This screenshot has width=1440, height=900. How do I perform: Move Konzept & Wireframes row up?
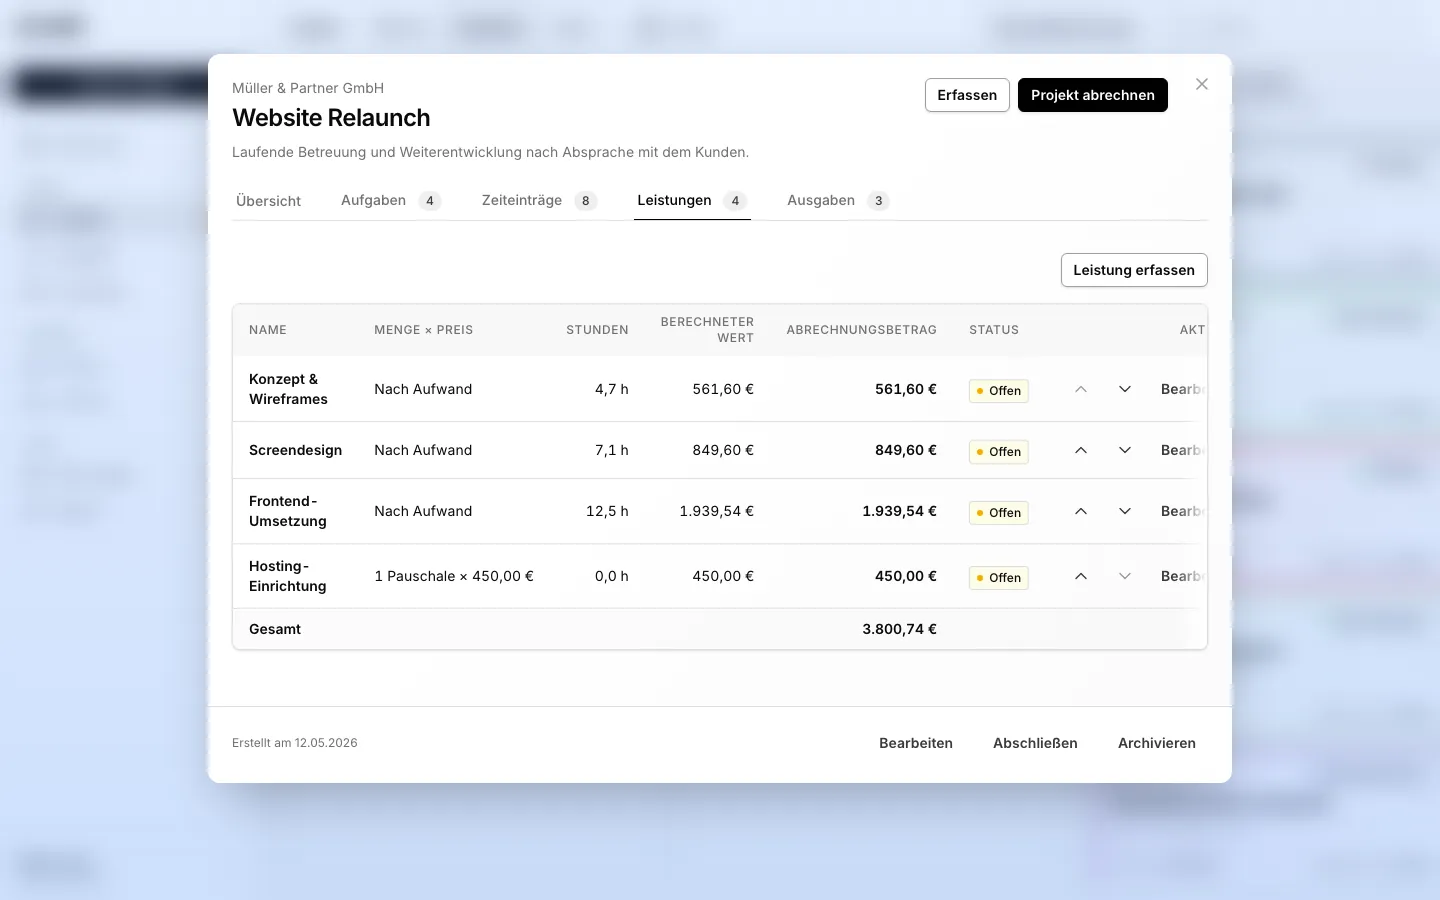1081,389
